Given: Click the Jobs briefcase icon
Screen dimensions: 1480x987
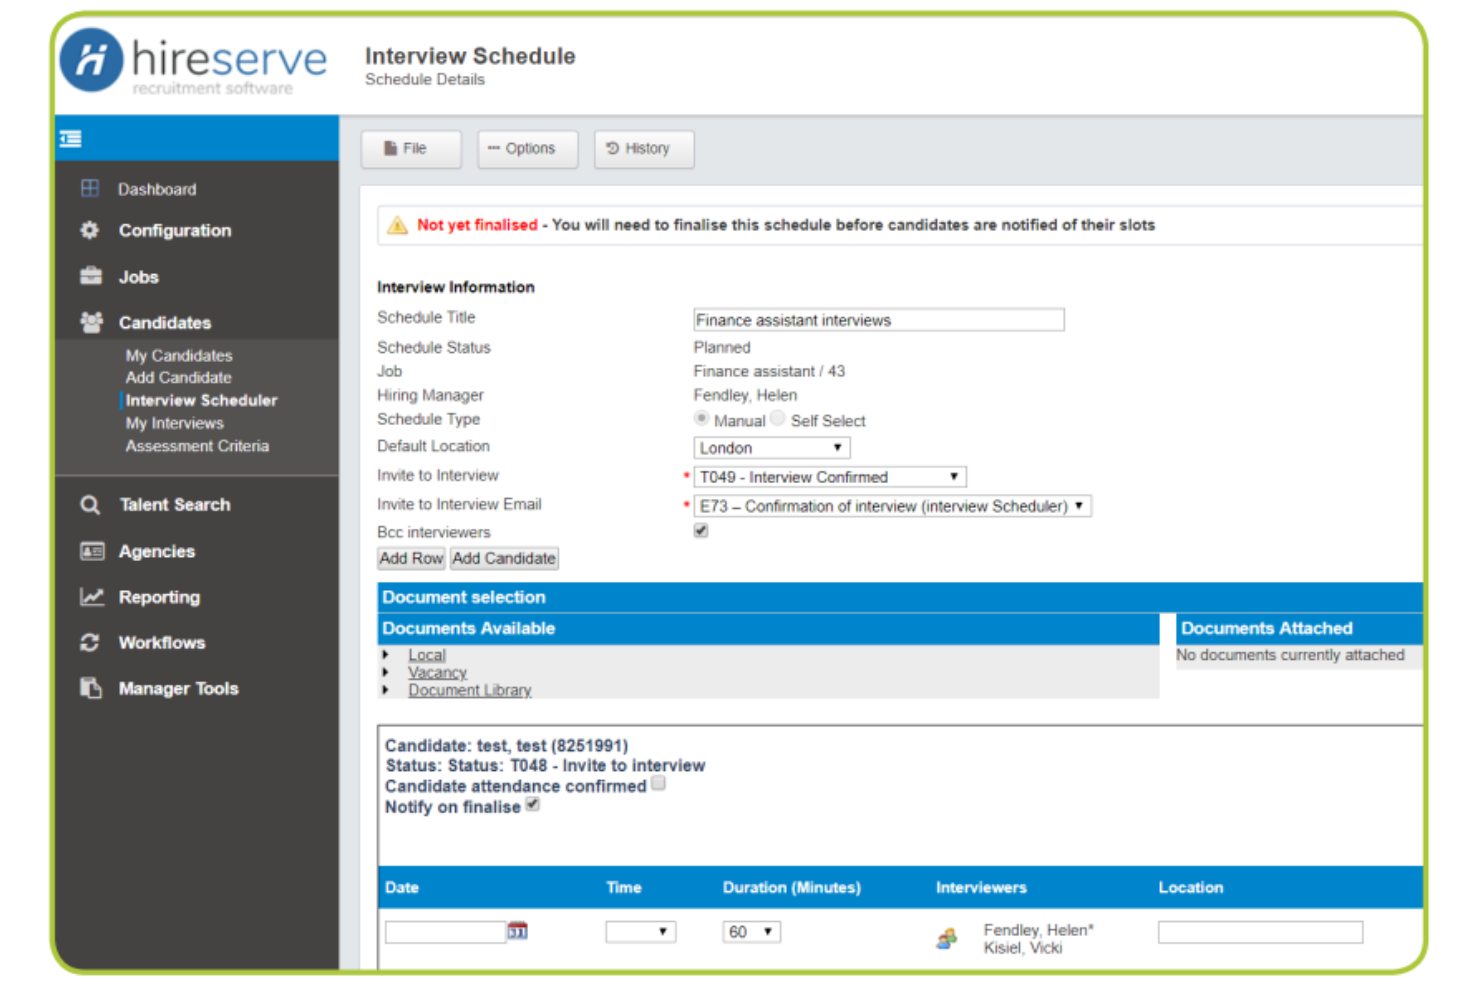Looking at the screenshot, I should click(91, 276).
